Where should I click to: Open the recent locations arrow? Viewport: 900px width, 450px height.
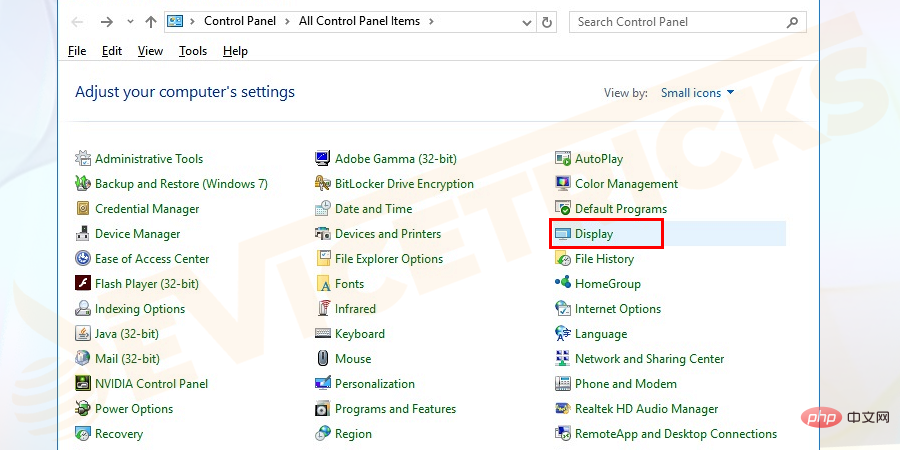pos(130,22)
